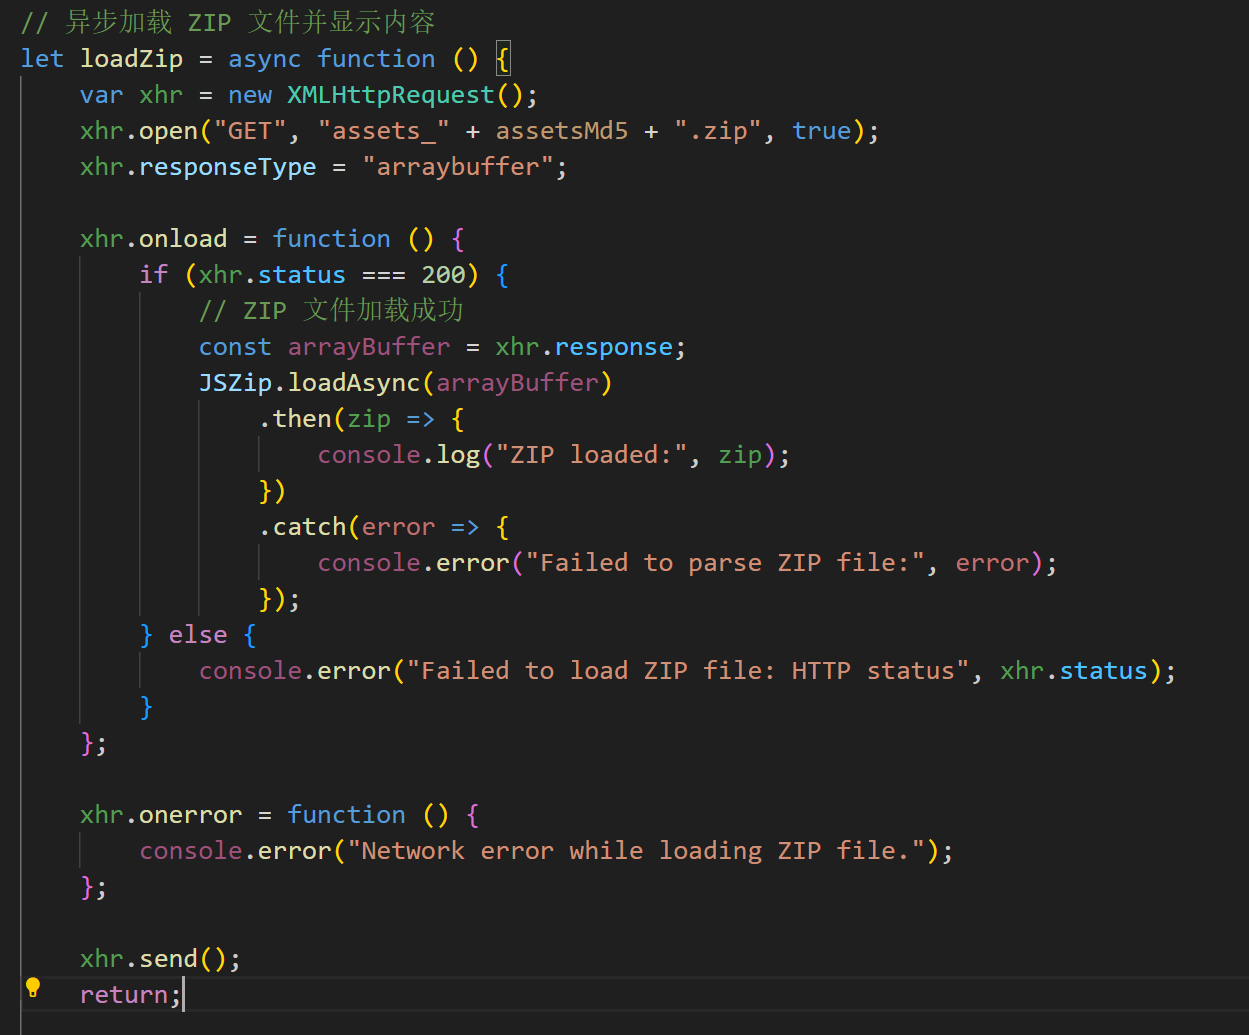The width and height of the screenshot is (1249, 1035).
Task: Click the 'true' boolean argument
Action: 821,131
